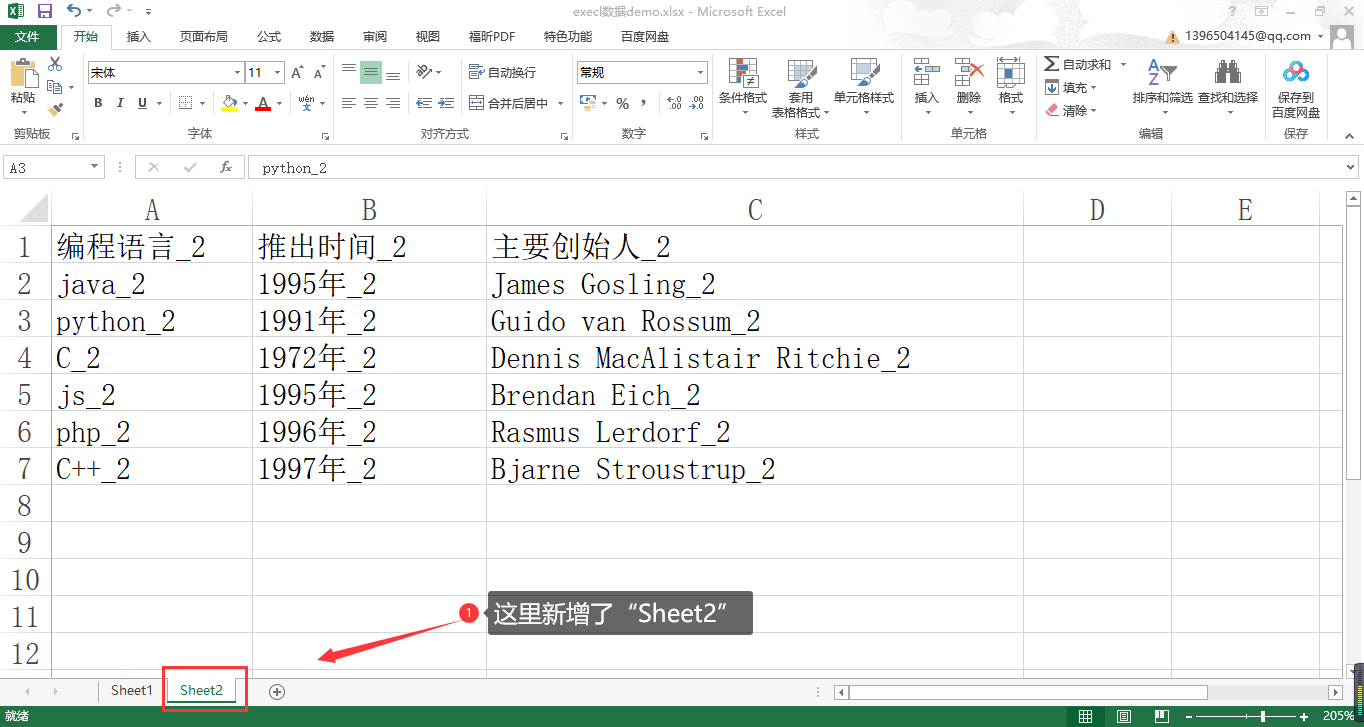The image size is (1364, 727).
Task: Open the font name dropdown showing 宋体
Action: point(237,72)
